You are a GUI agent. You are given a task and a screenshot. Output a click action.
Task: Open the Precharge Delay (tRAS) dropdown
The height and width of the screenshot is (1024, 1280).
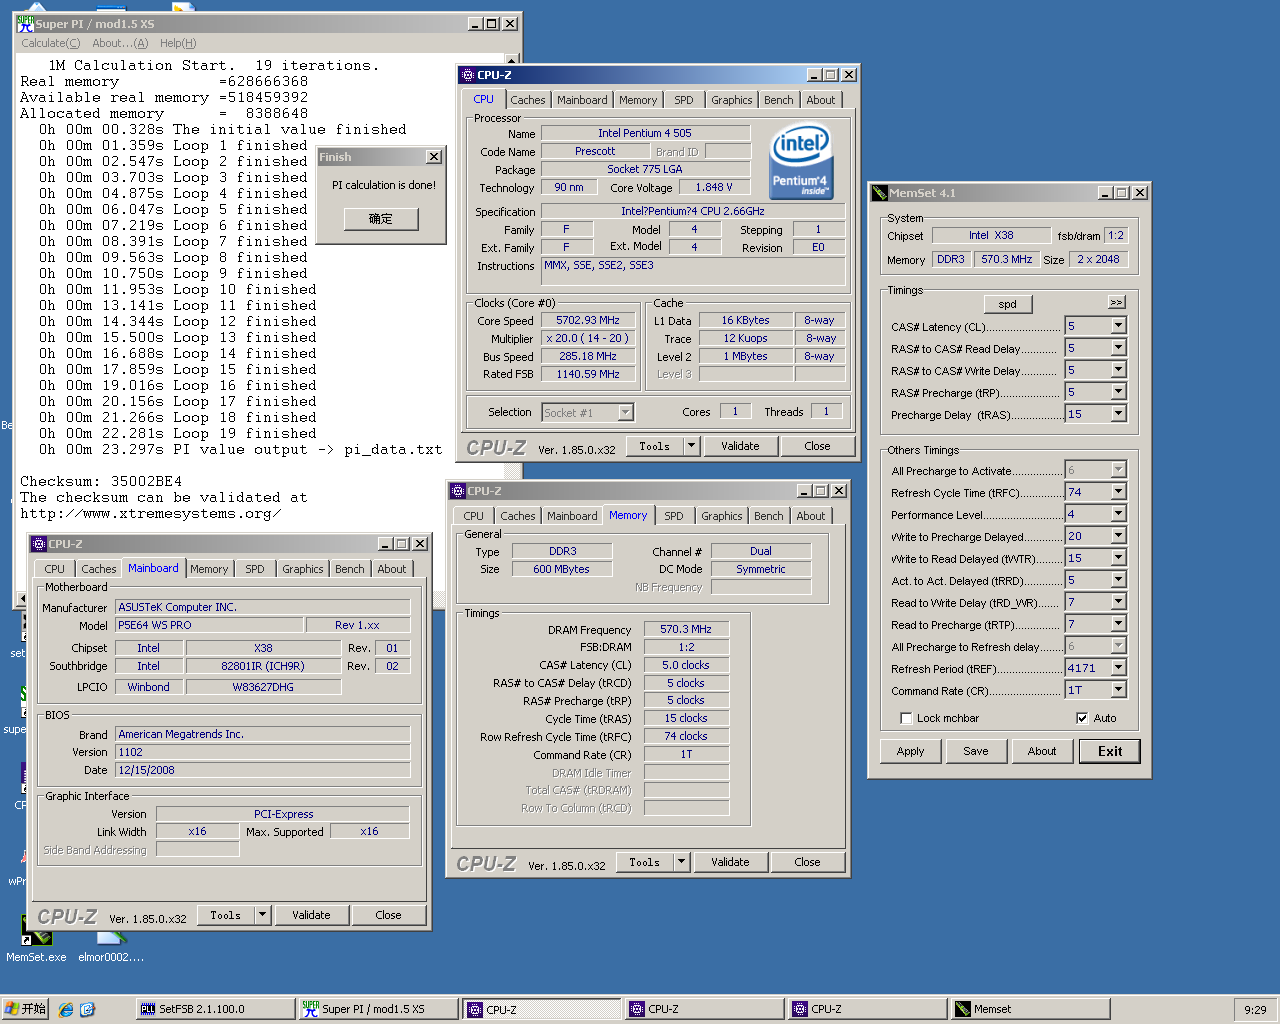[x=1118, y=414]
